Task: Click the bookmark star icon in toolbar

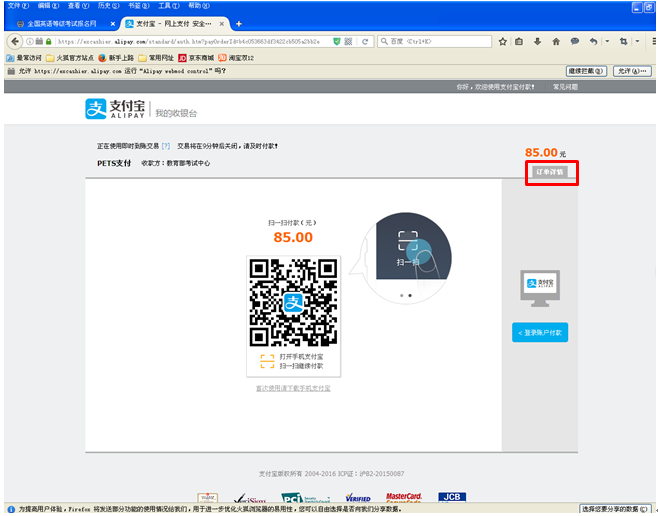Action: coord(503,41)
